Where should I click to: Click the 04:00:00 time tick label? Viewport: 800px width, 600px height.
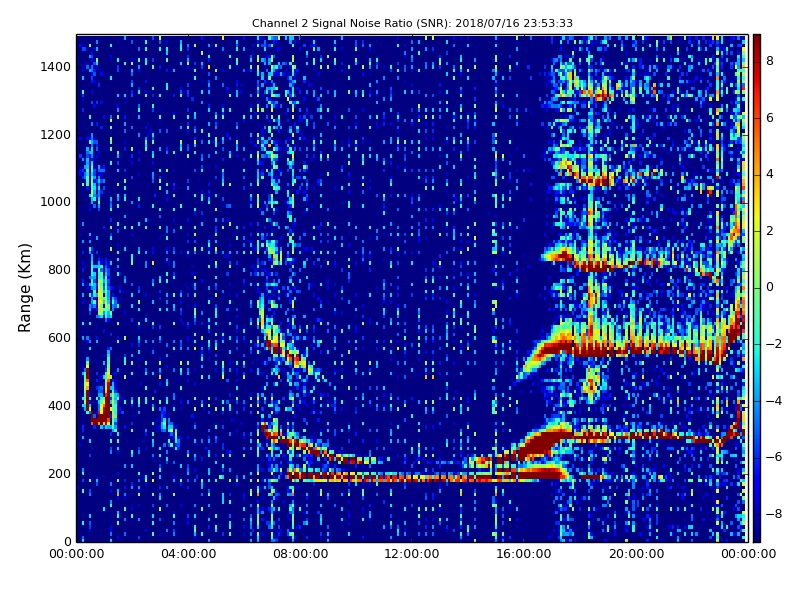pos(189,554)
